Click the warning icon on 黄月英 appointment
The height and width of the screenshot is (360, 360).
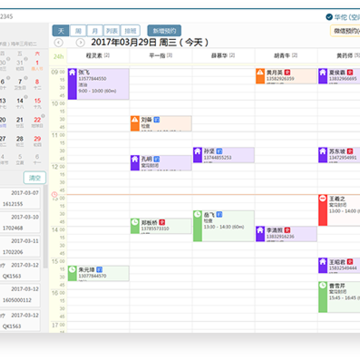click(x=260, y=72)
